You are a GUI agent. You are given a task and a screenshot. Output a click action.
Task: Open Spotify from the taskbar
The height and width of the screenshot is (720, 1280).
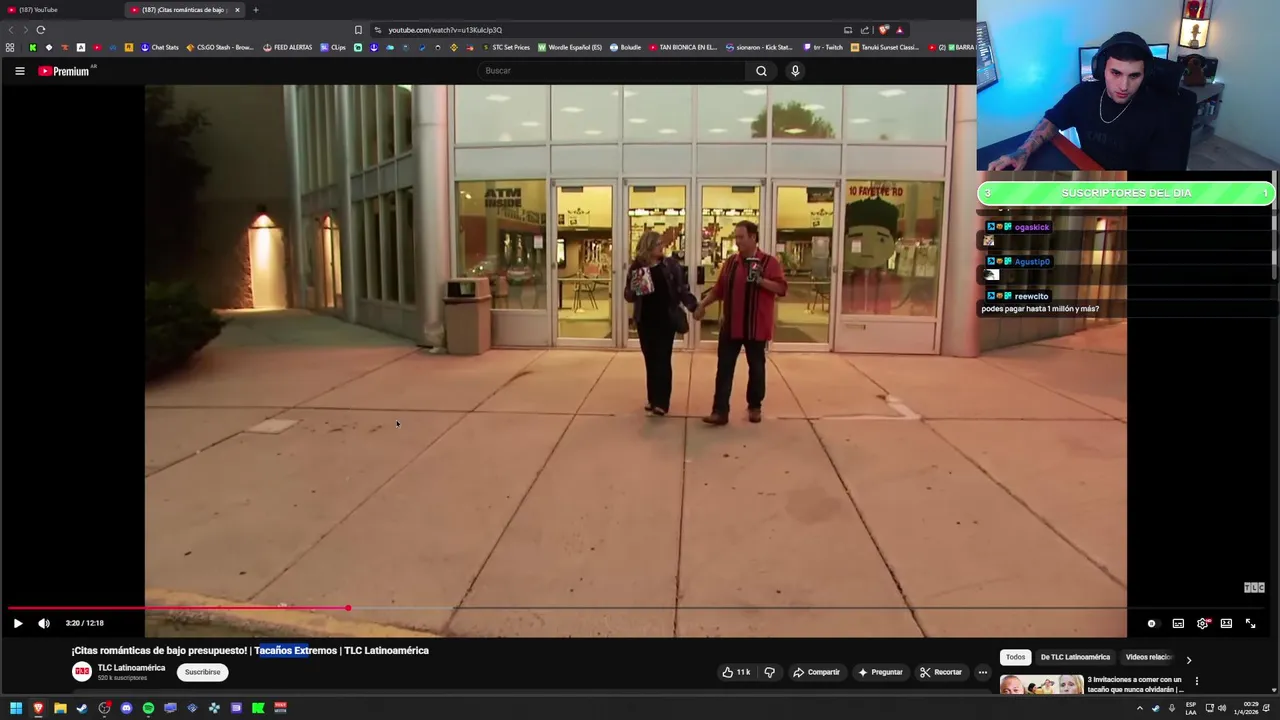coord(148,708)
